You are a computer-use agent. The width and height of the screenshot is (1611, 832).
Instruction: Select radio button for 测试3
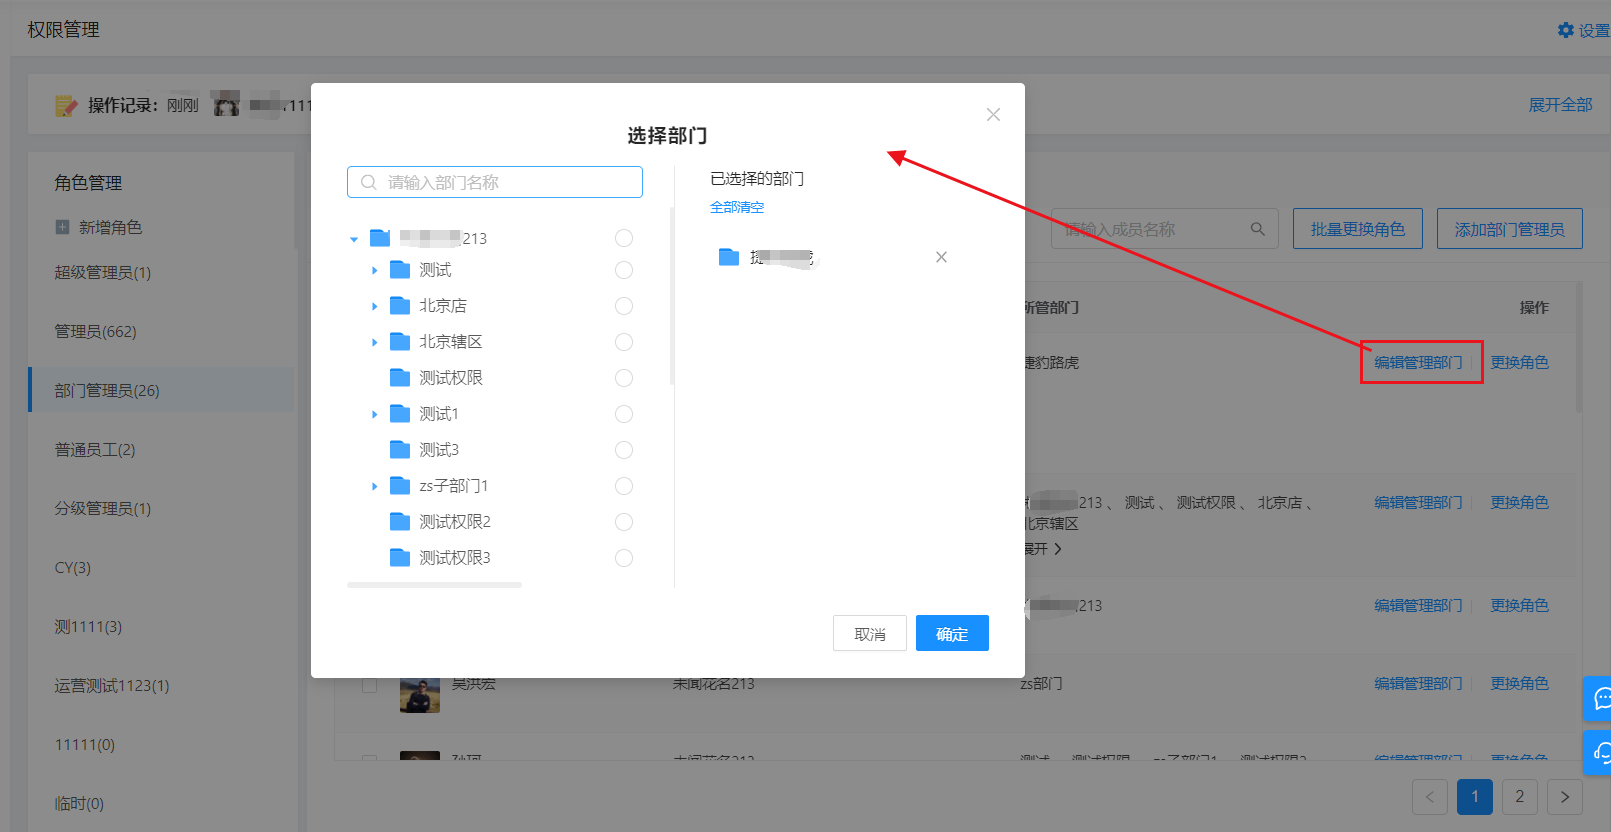624,450
